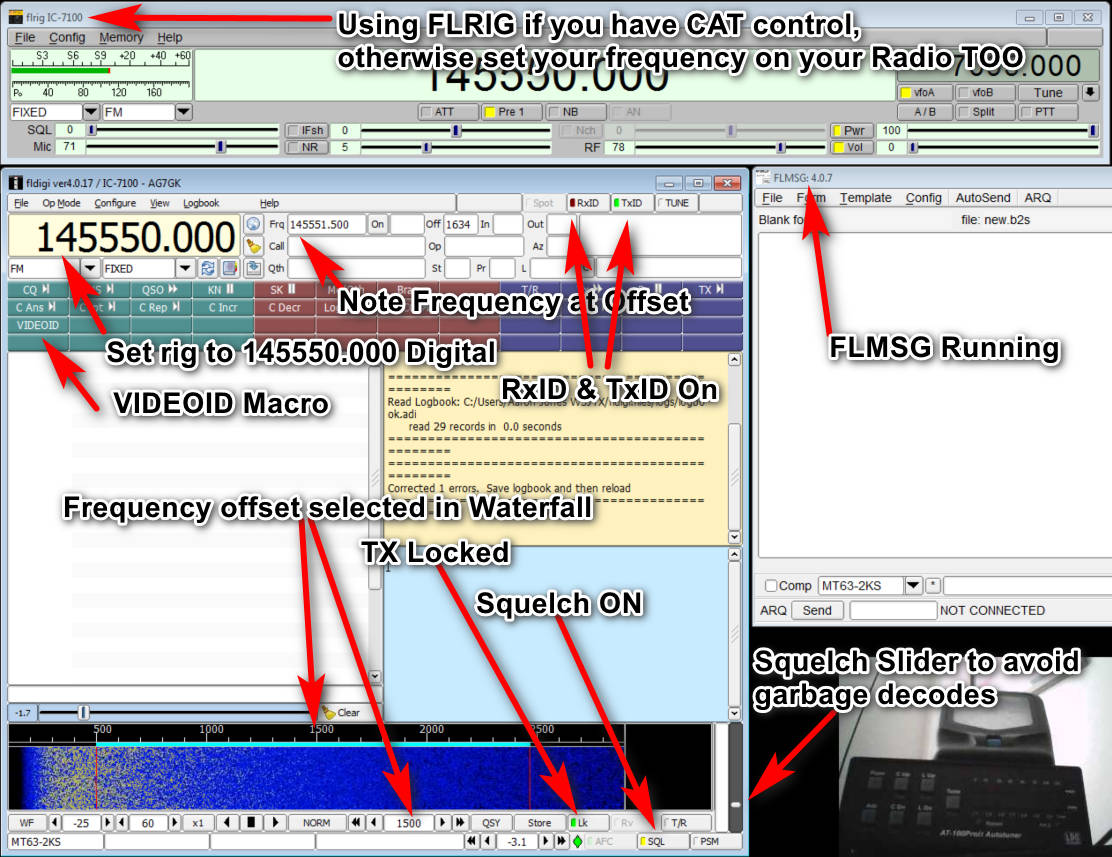1112x857 pixels.
Task: Click the QSY button
Action: (491, 823)
